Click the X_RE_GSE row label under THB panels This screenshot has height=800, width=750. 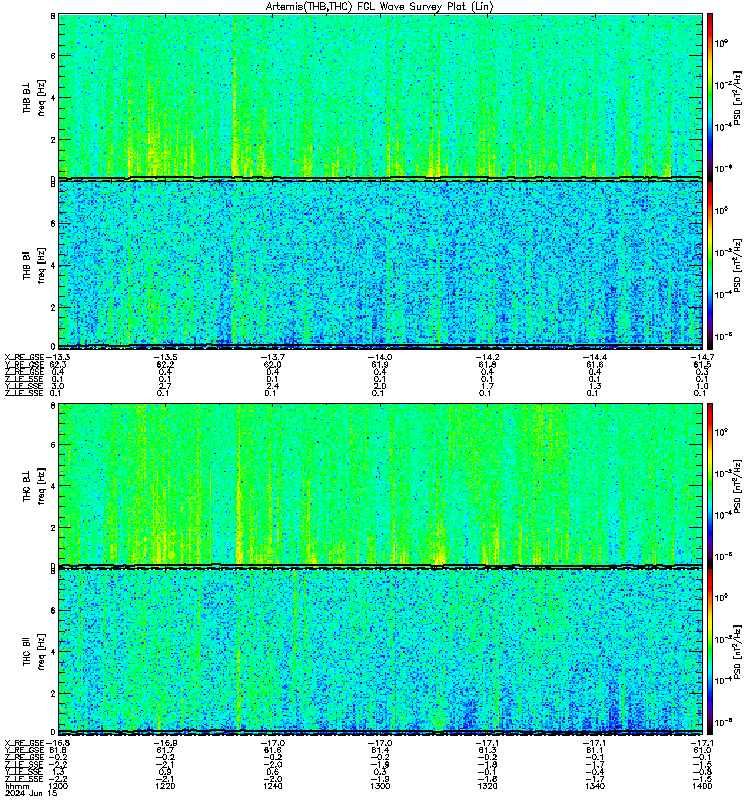coord(24,357)
